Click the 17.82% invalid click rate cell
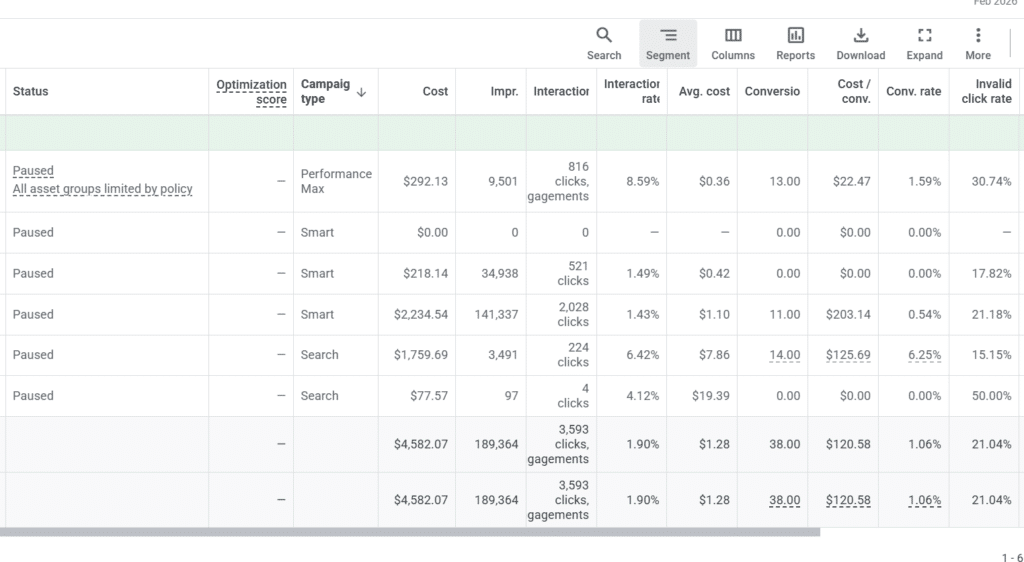The image size is (1024, 562). pyautogui.click(x=991, y=273)
